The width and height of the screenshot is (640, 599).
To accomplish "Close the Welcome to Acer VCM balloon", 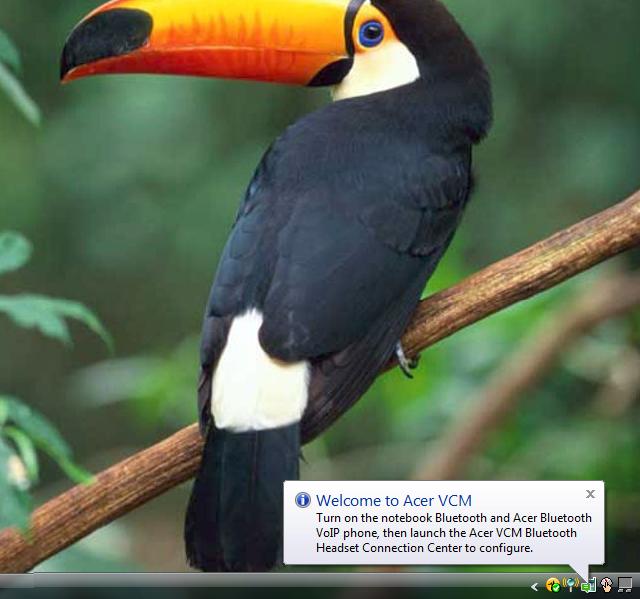I will [x=590, y=494].
